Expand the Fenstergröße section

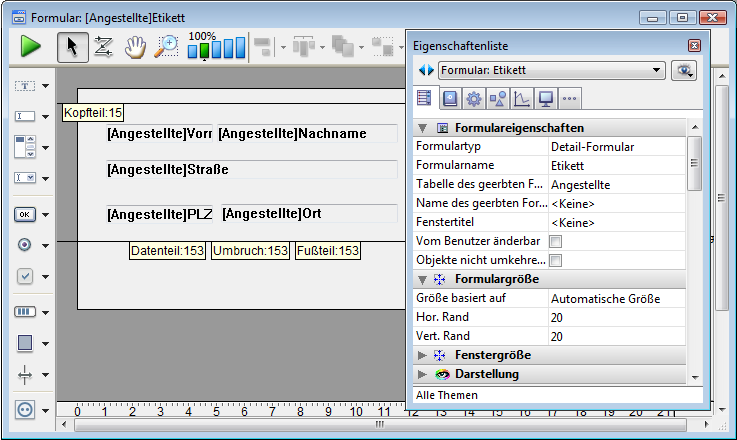coord(421,355)
